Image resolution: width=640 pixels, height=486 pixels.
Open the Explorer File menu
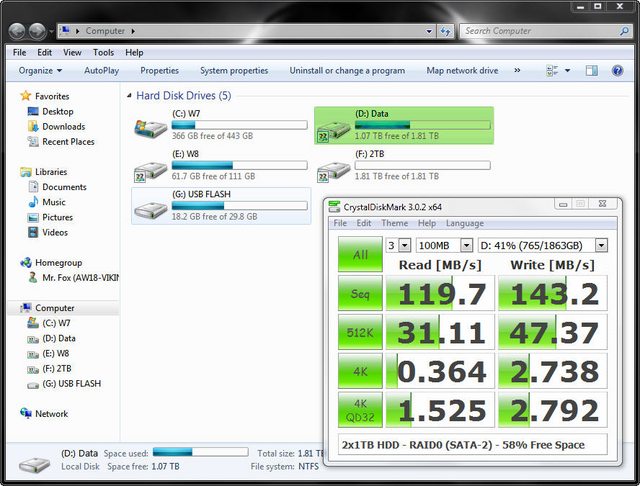[x=19, y=52]
